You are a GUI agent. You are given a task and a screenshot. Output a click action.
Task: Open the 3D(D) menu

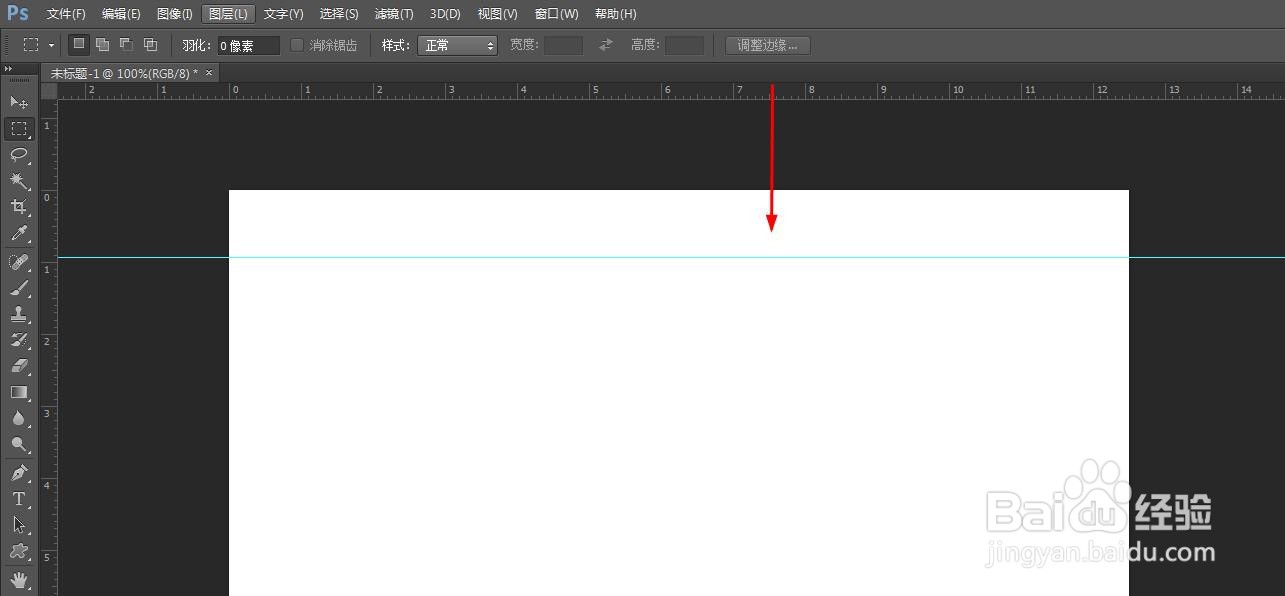(445, 14)
